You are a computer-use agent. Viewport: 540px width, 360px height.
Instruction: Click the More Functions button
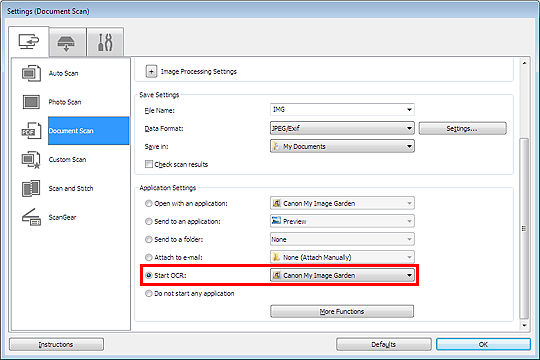(x=342, y=311)
